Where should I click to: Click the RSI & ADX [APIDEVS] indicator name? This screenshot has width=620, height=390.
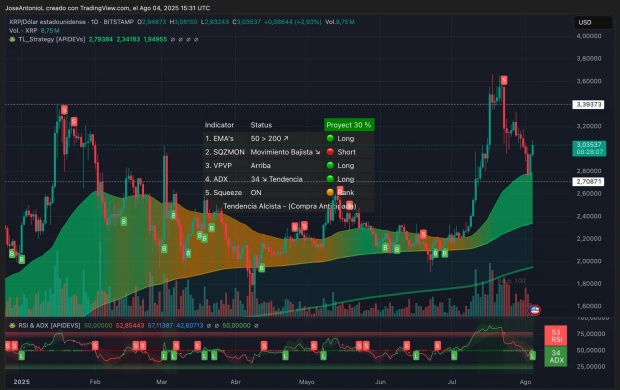click(49, 326)
